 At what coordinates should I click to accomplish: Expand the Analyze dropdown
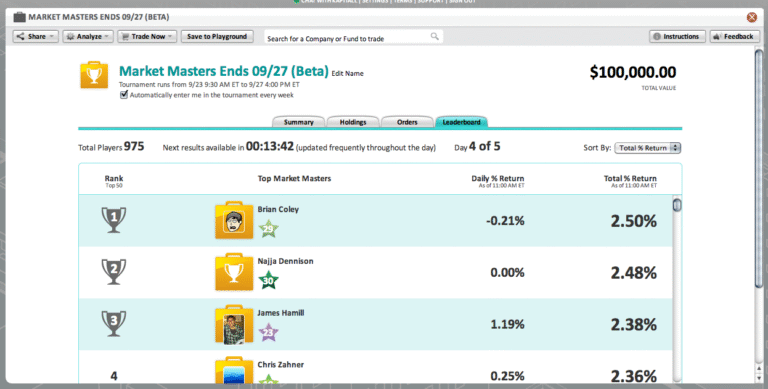pyautogui.click(x=88, y=36)
